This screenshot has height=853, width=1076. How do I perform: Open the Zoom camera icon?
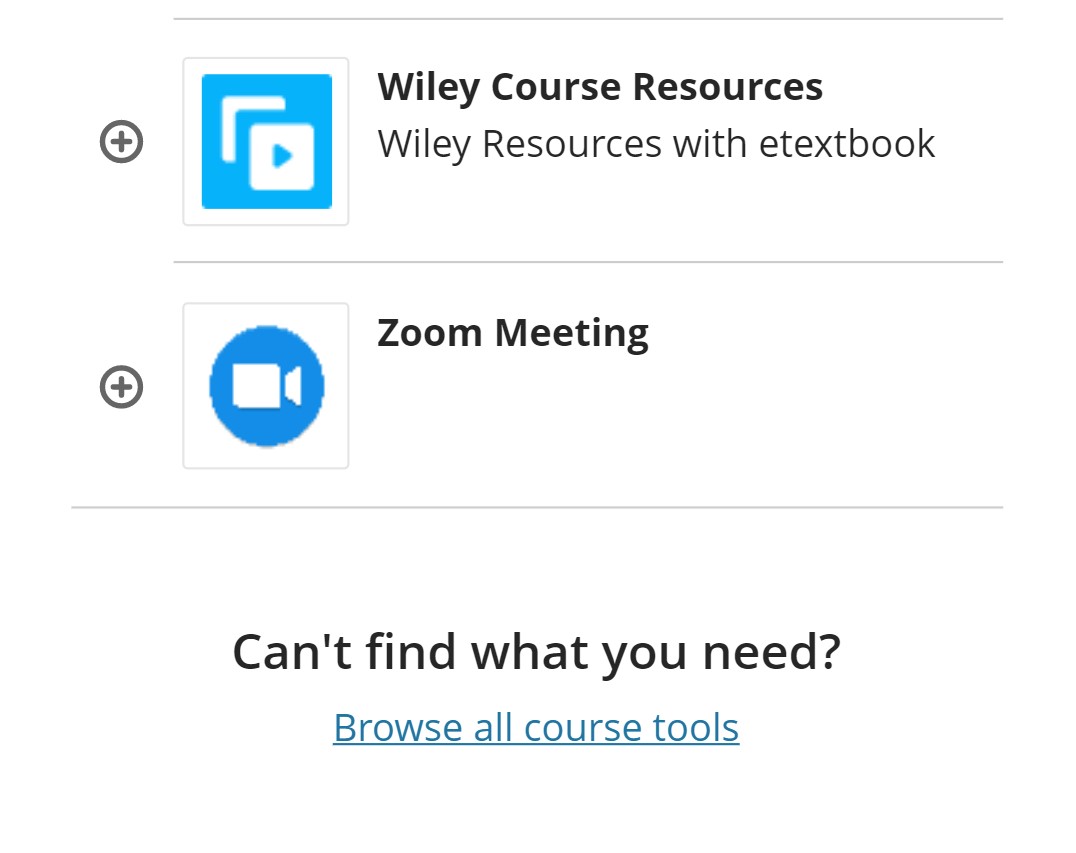tap(266, 386)
